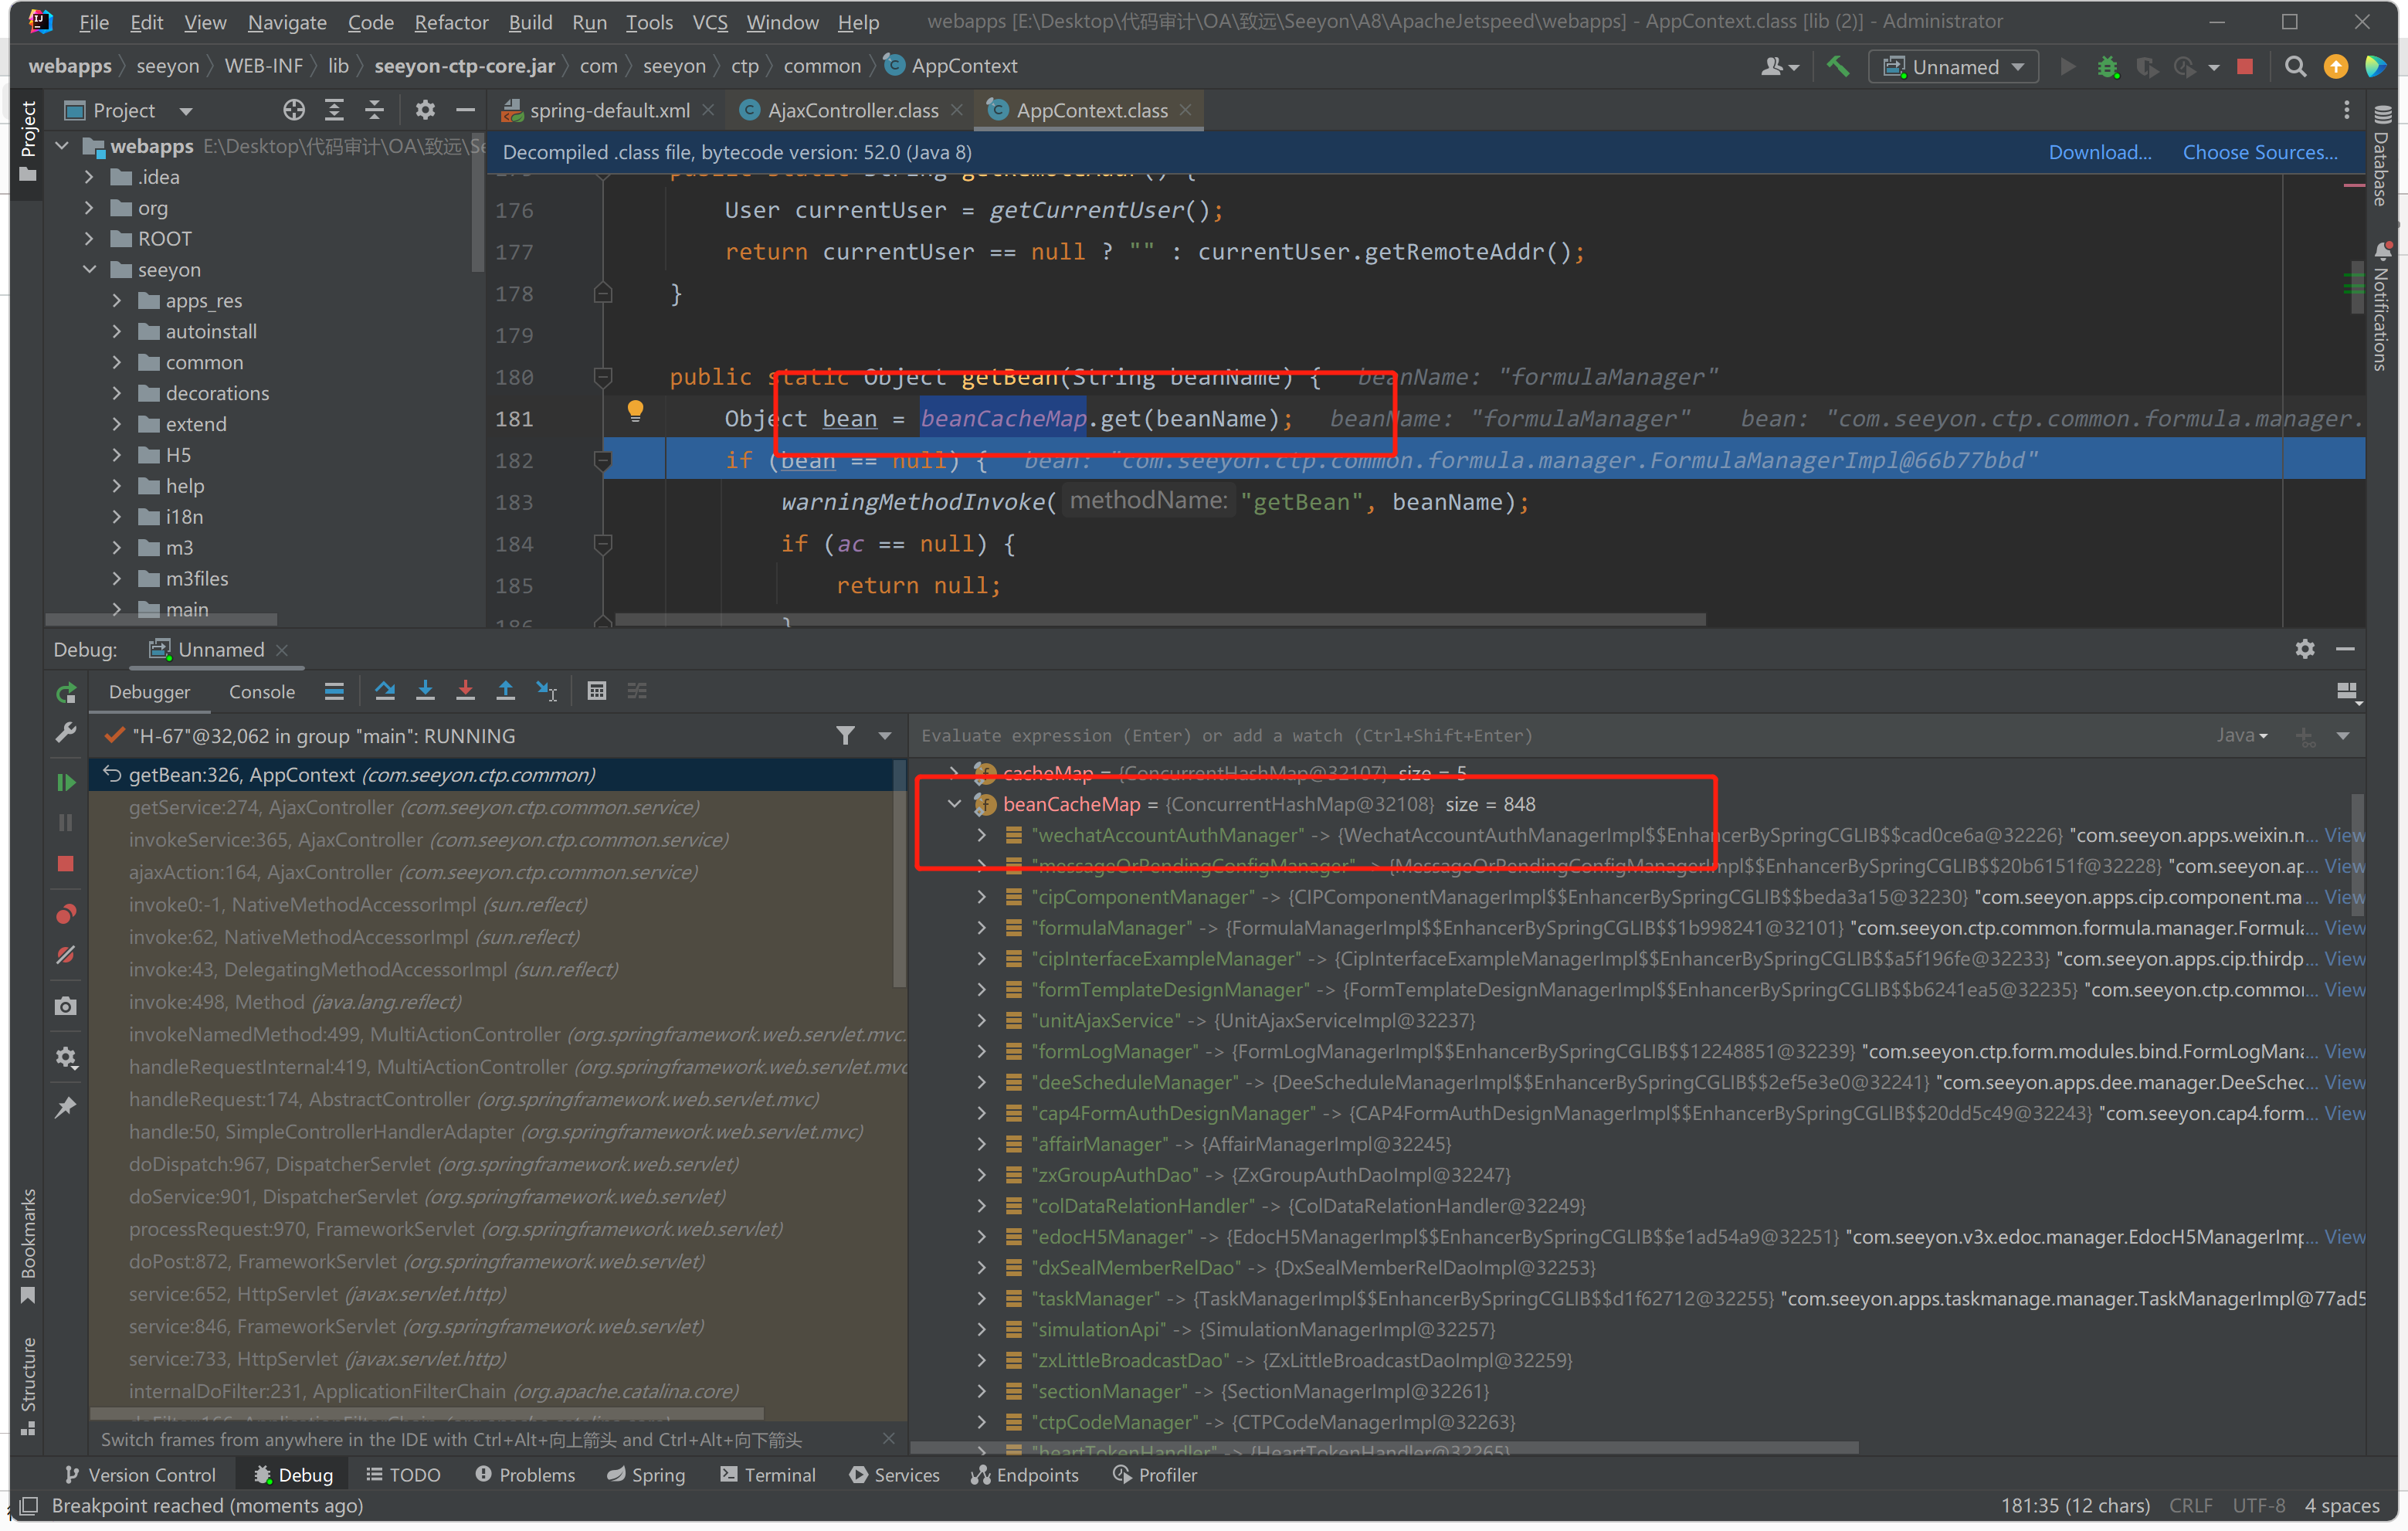Click the red Force Step Into icon
This screenshot has width=2408, height=1531.
[x=465, y=691]
